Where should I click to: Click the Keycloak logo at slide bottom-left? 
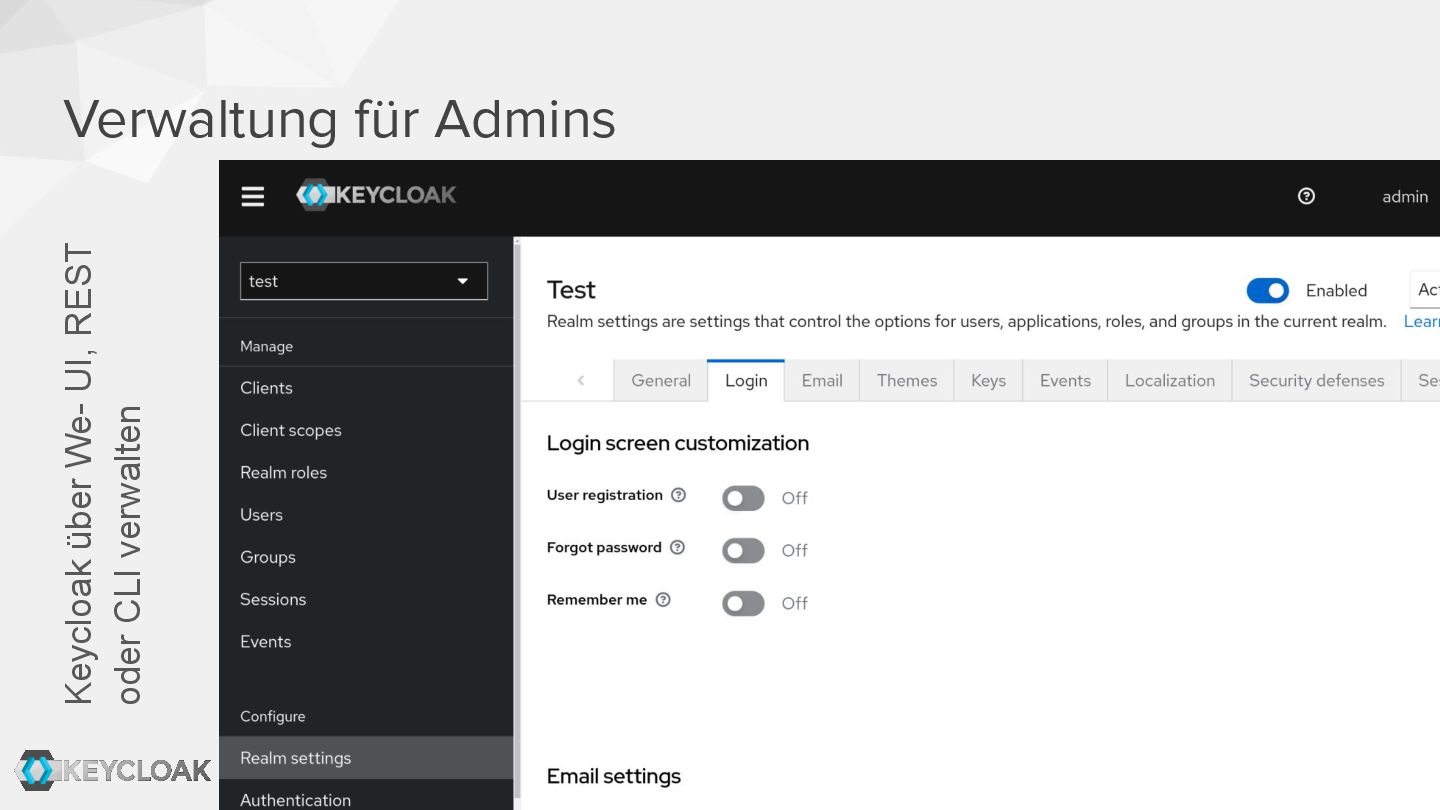[113, 770]
